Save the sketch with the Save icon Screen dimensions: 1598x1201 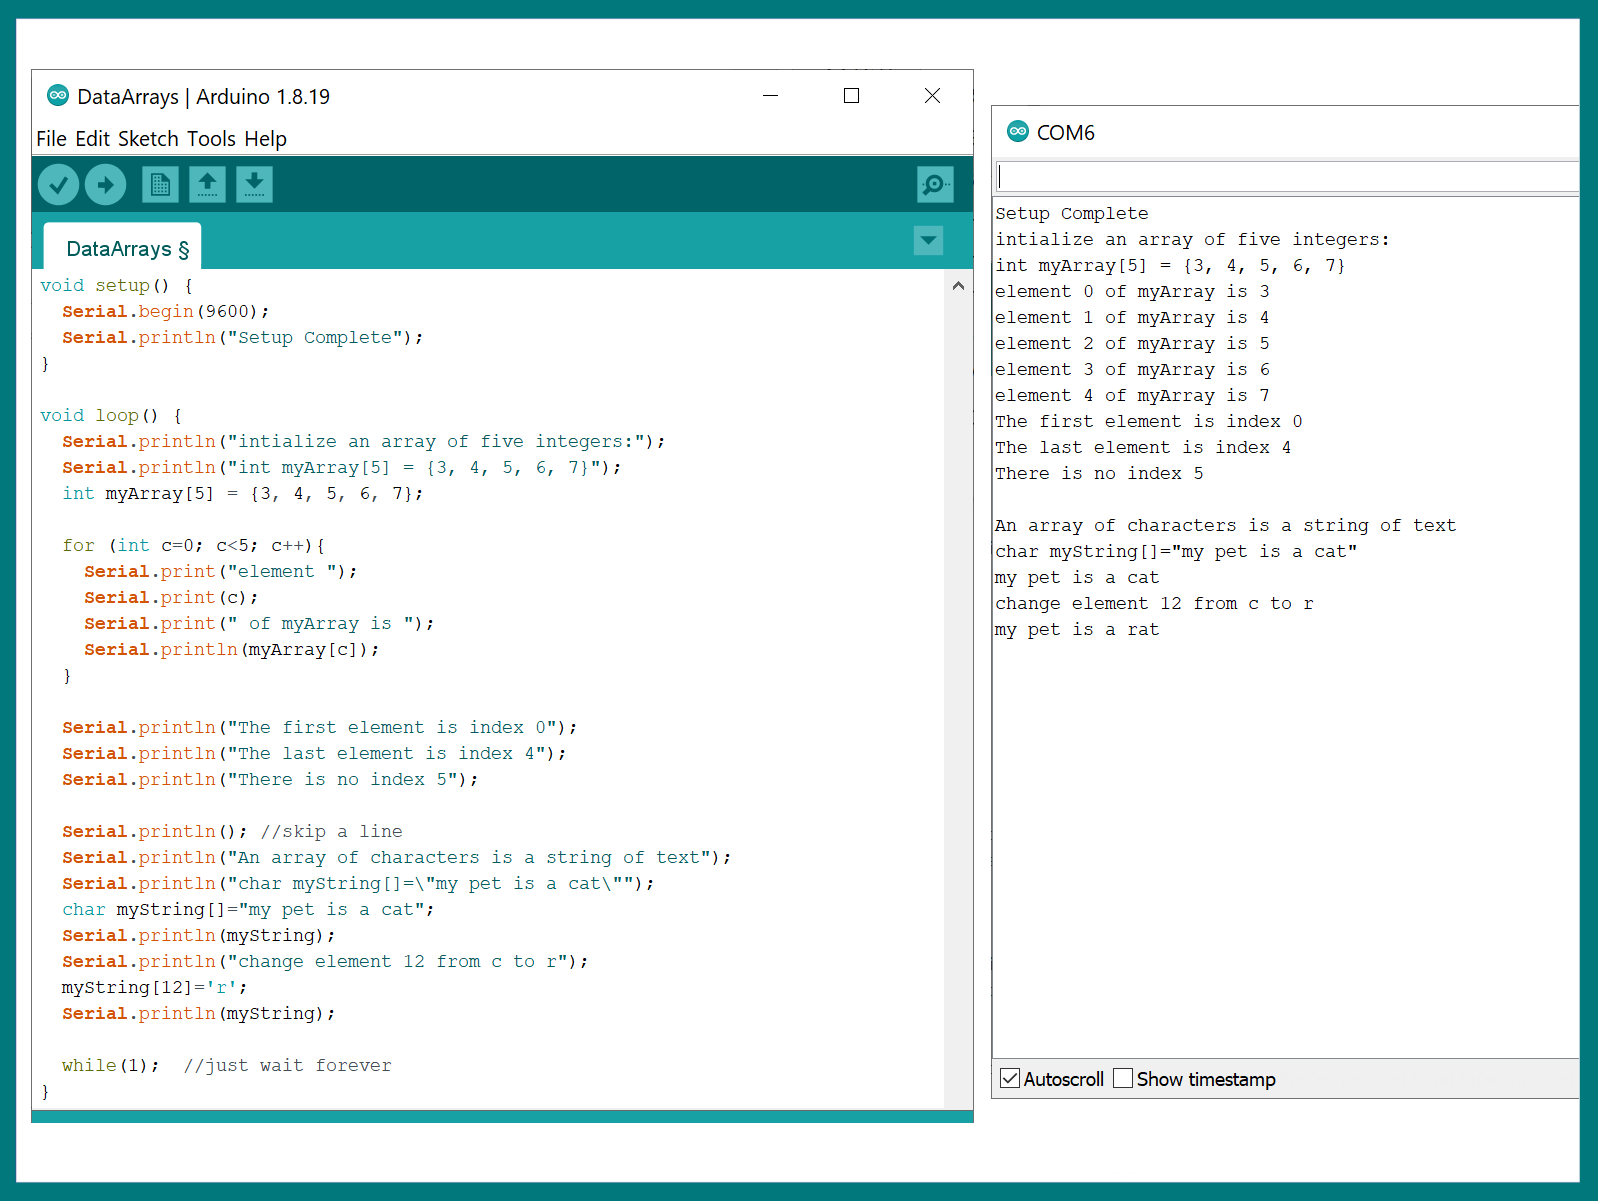pos(254,184)
